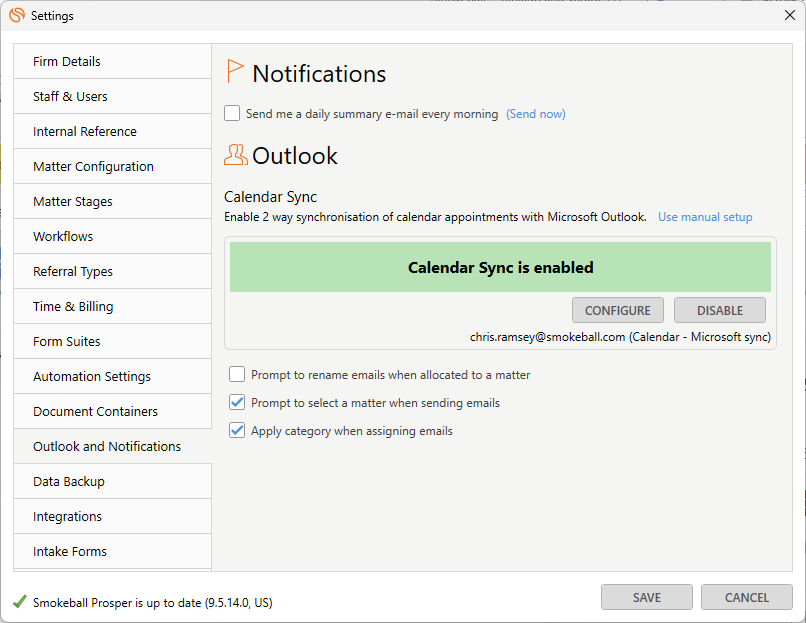Click the CONFIGURE calendar sync button

tap(618, 310)
